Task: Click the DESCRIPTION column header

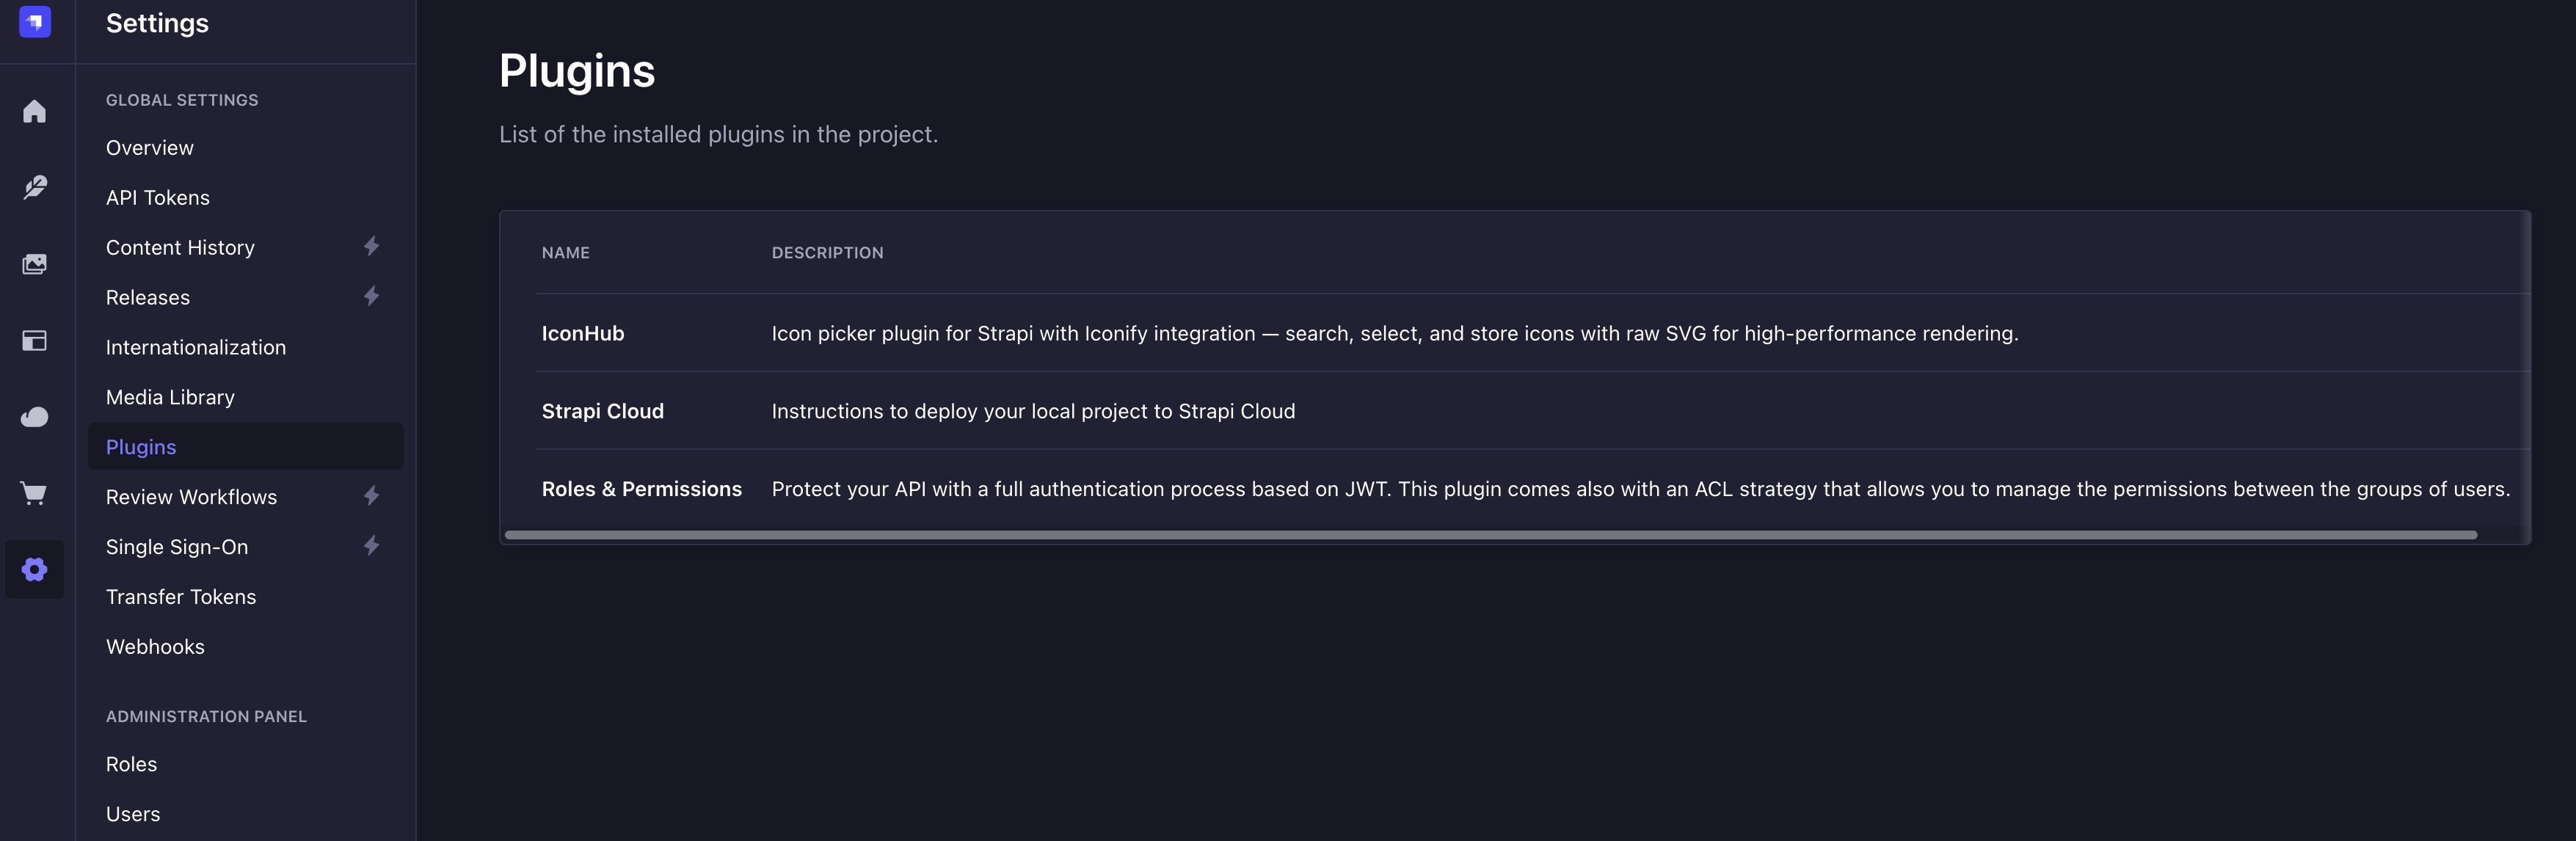Action: click(x=828, y=253)
